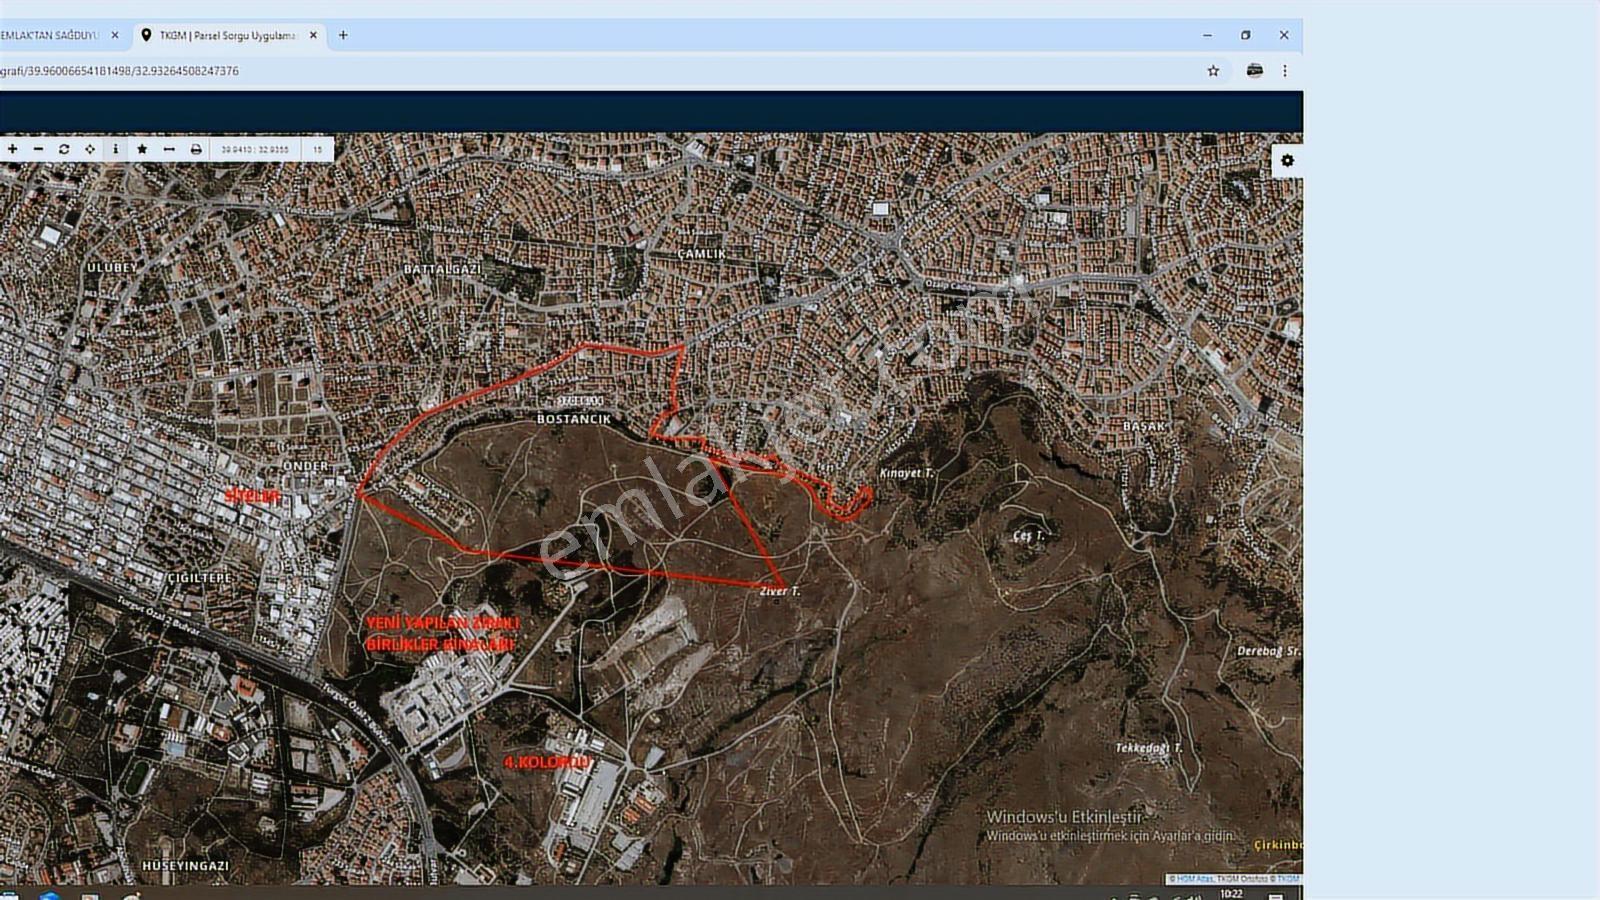This screenshot has width=1600, height=900.
Task: Click the ÇİĞİLTEPE map label
Action: [x=200, y=578]
